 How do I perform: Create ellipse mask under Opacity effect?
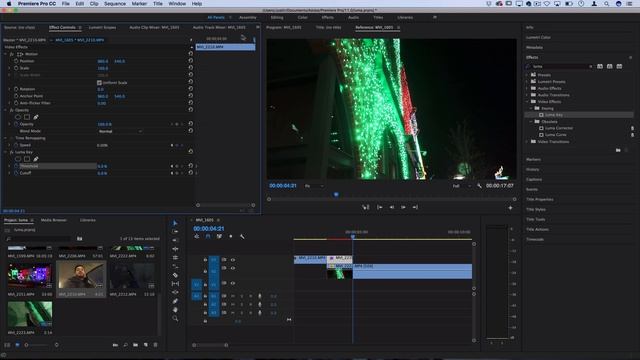point(18,117)
